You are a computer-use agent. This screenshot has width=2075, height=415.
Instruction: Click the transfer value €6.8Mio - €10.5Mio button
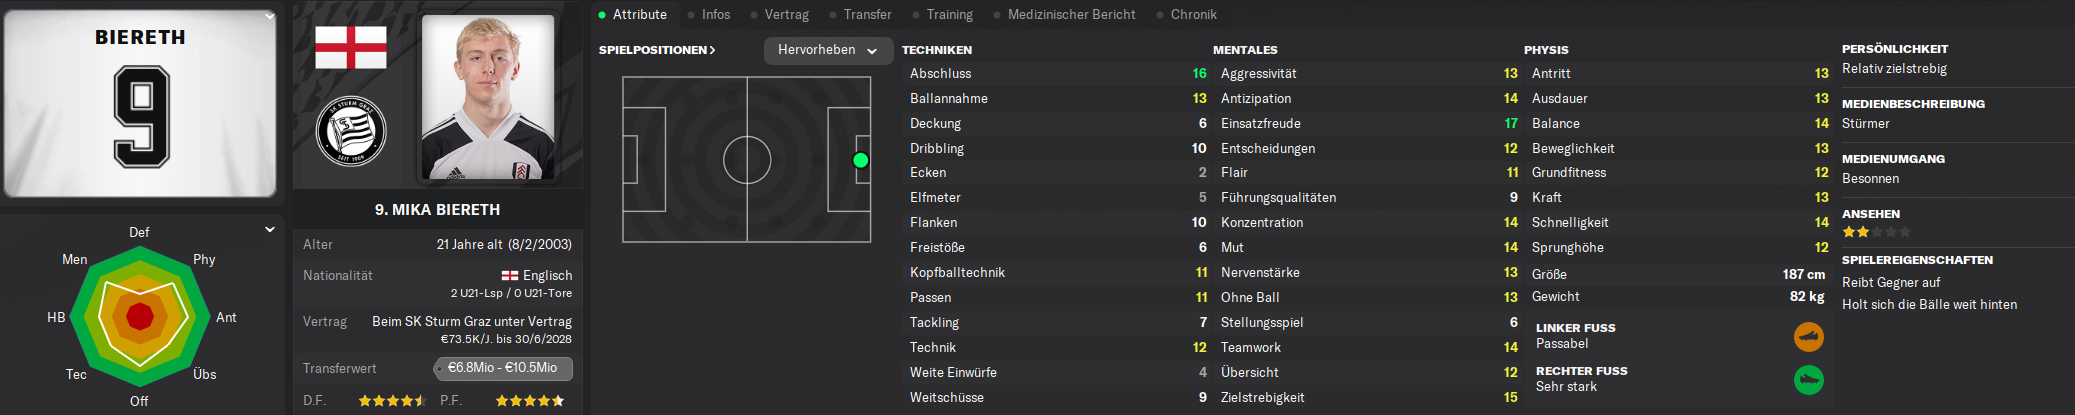[x=503, y=368]
